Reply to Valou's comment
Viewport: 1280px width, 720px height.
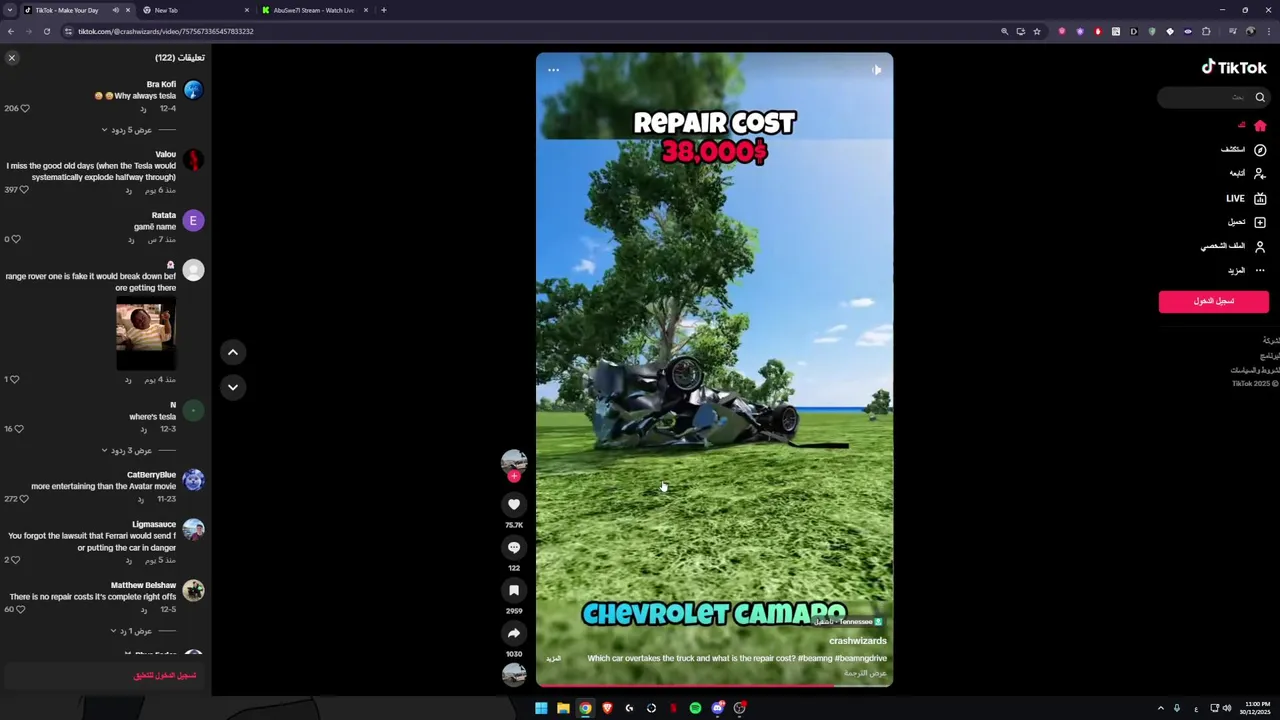click(129, 190)
